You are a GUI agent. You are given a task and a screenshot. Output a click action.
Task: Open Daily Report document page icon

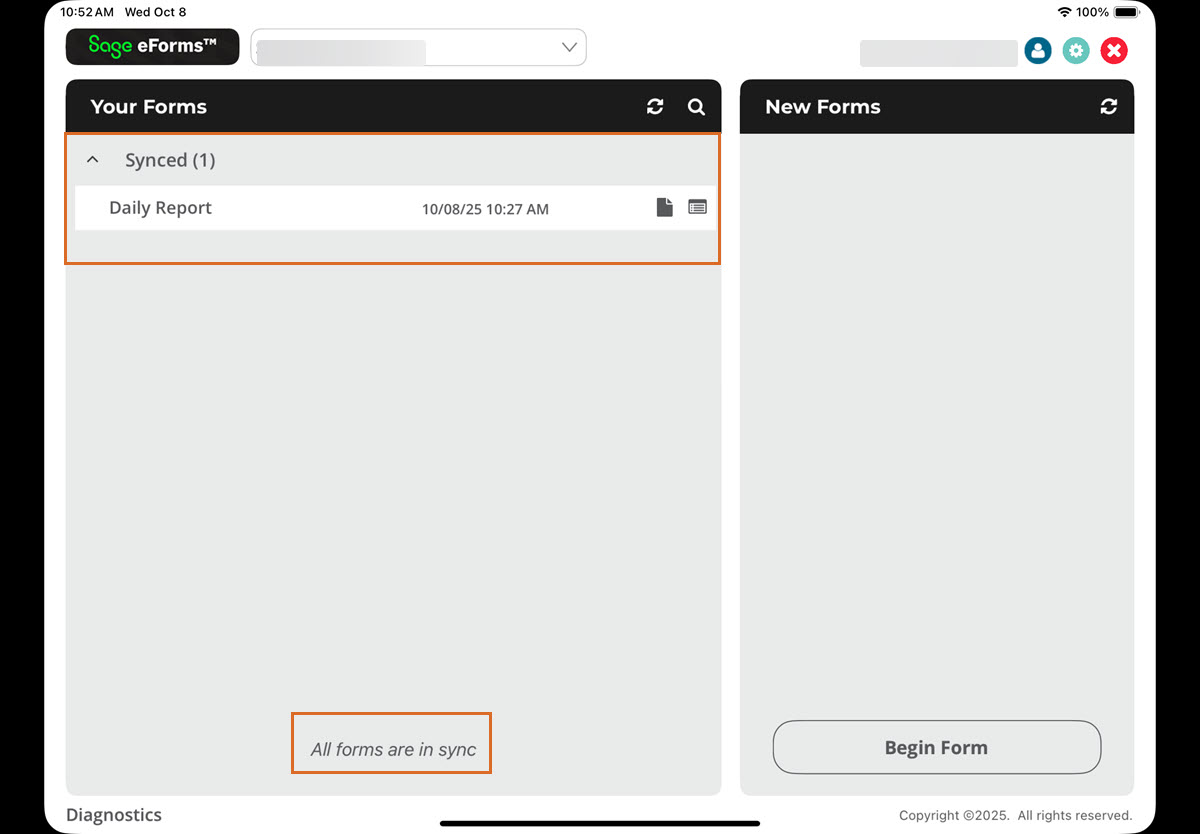tap(664, 207)
